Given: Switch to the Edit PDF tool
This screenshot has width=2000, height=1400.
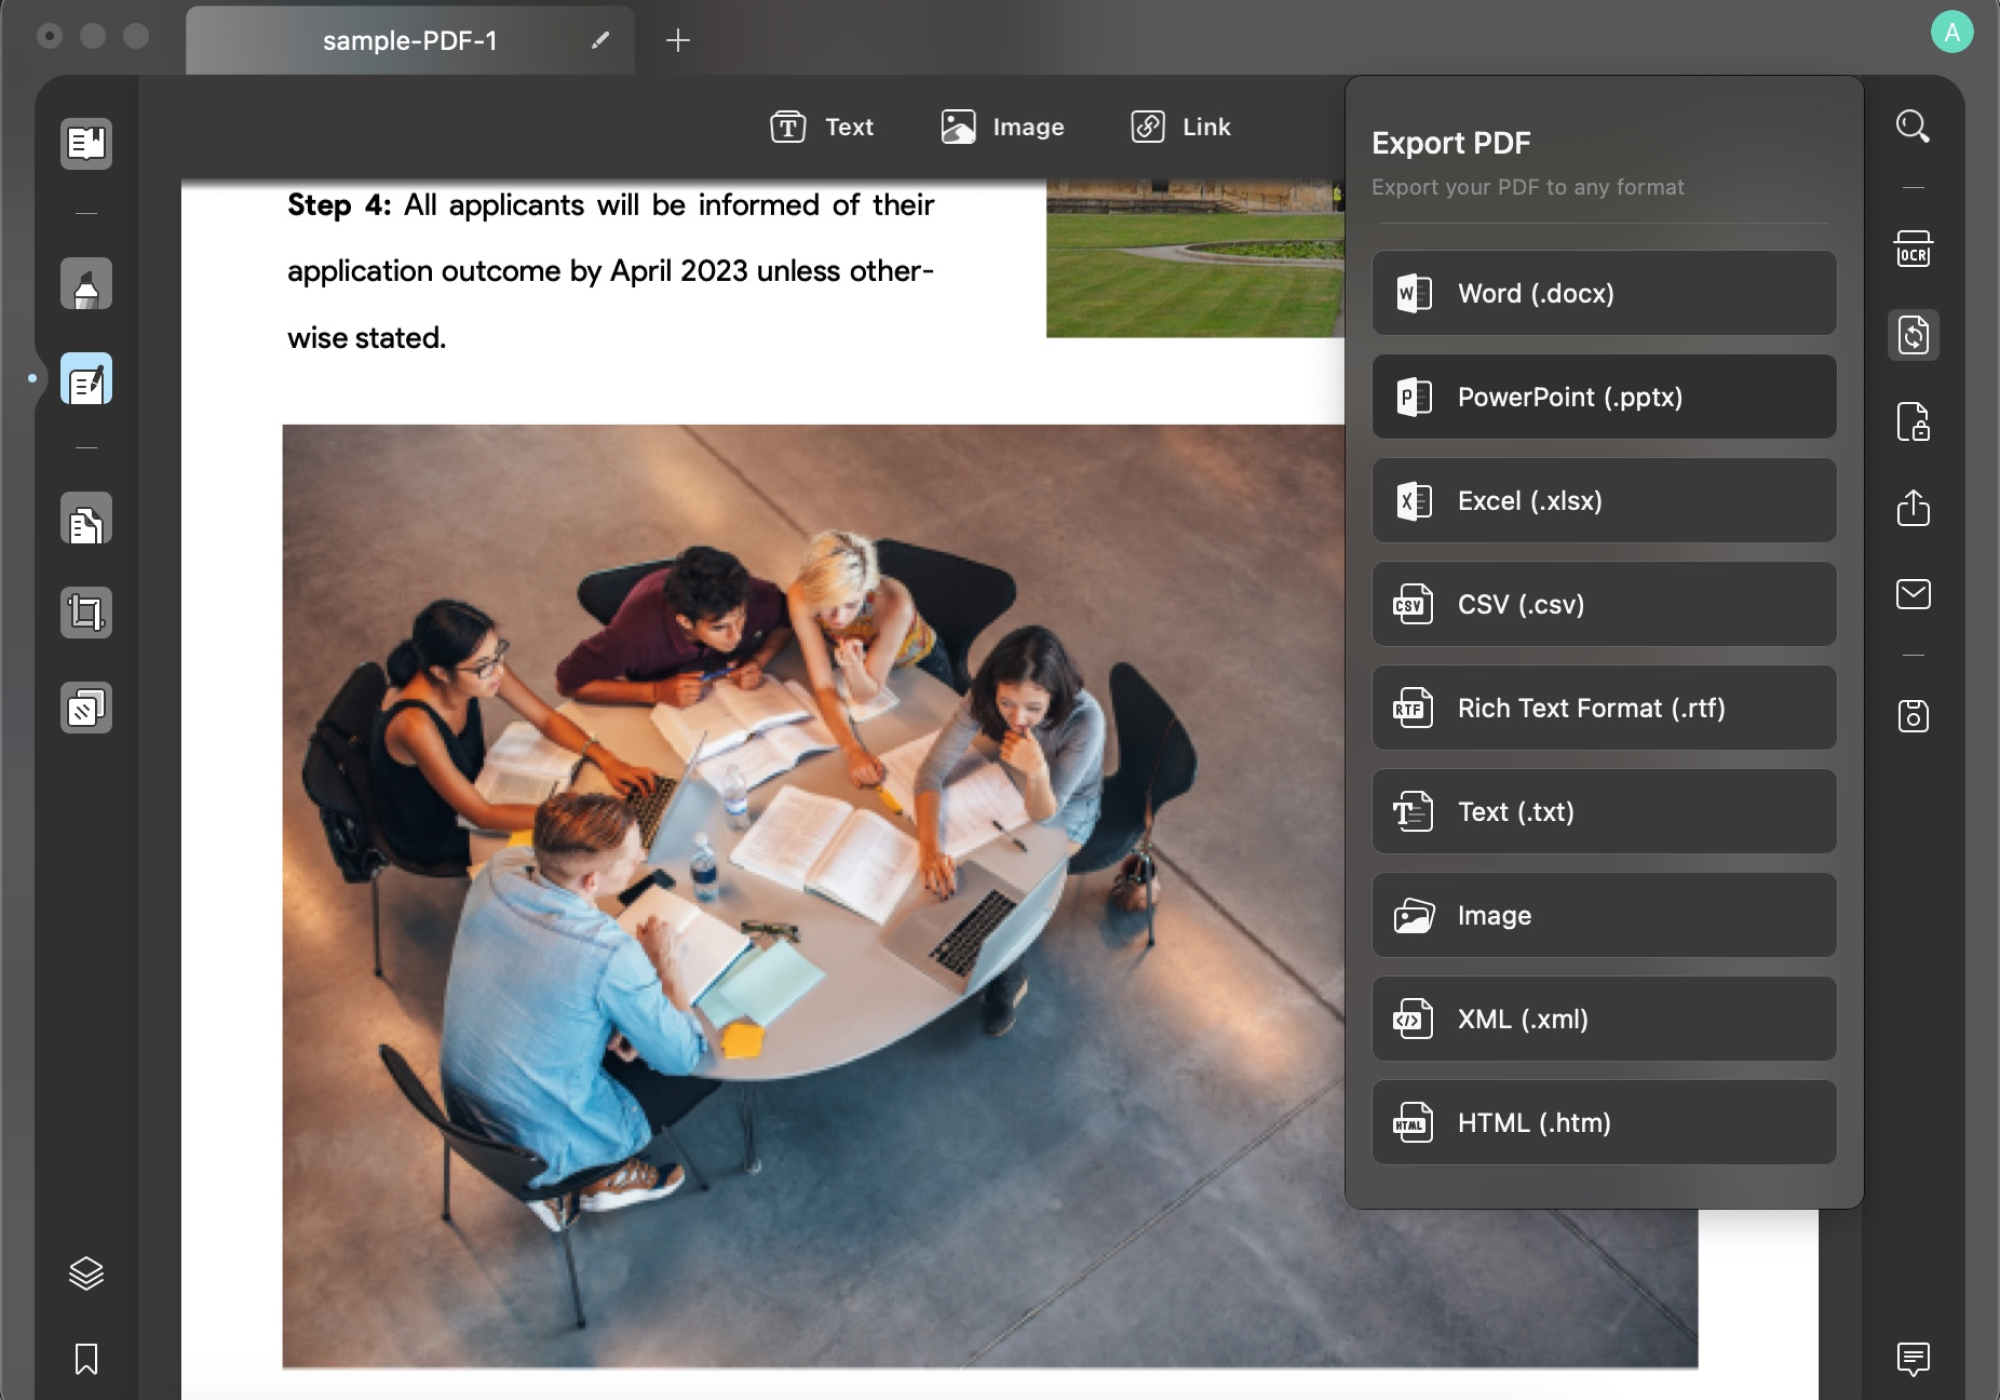Looking at the screenshot, I should click(x=86, y=379).
